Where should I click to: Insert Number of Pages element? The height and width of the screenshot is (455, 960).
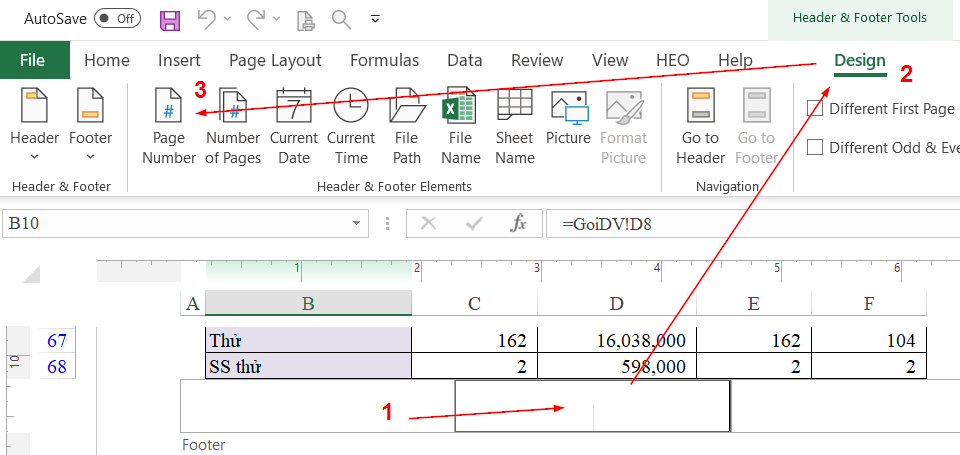233,125
